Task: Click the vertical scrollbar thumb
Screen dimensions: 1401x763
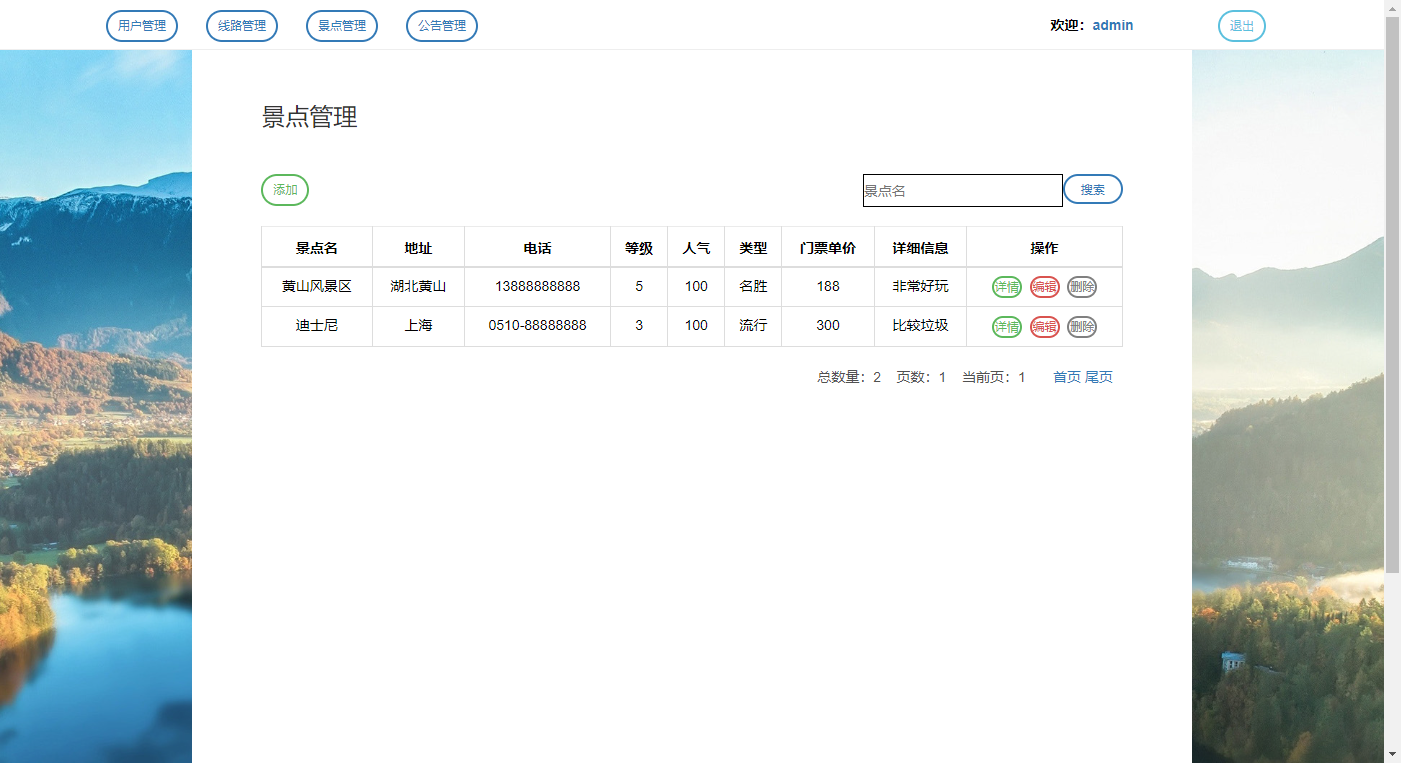Action: click(1392, 295)
